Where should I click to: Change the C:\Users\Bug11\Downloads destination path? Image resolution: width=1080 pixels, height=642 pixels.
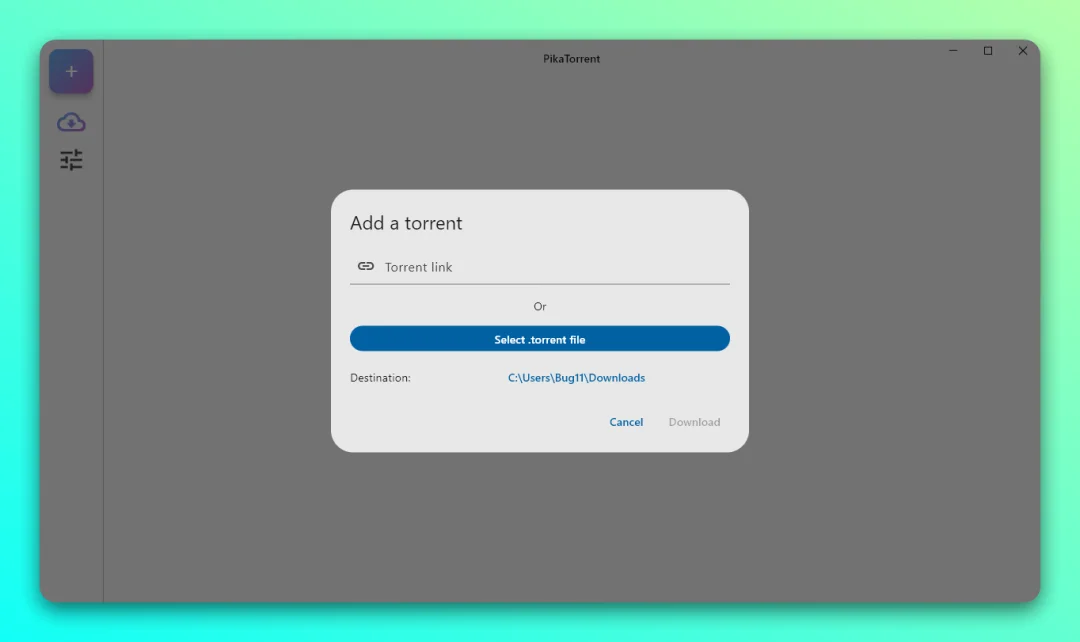point(577,377)
